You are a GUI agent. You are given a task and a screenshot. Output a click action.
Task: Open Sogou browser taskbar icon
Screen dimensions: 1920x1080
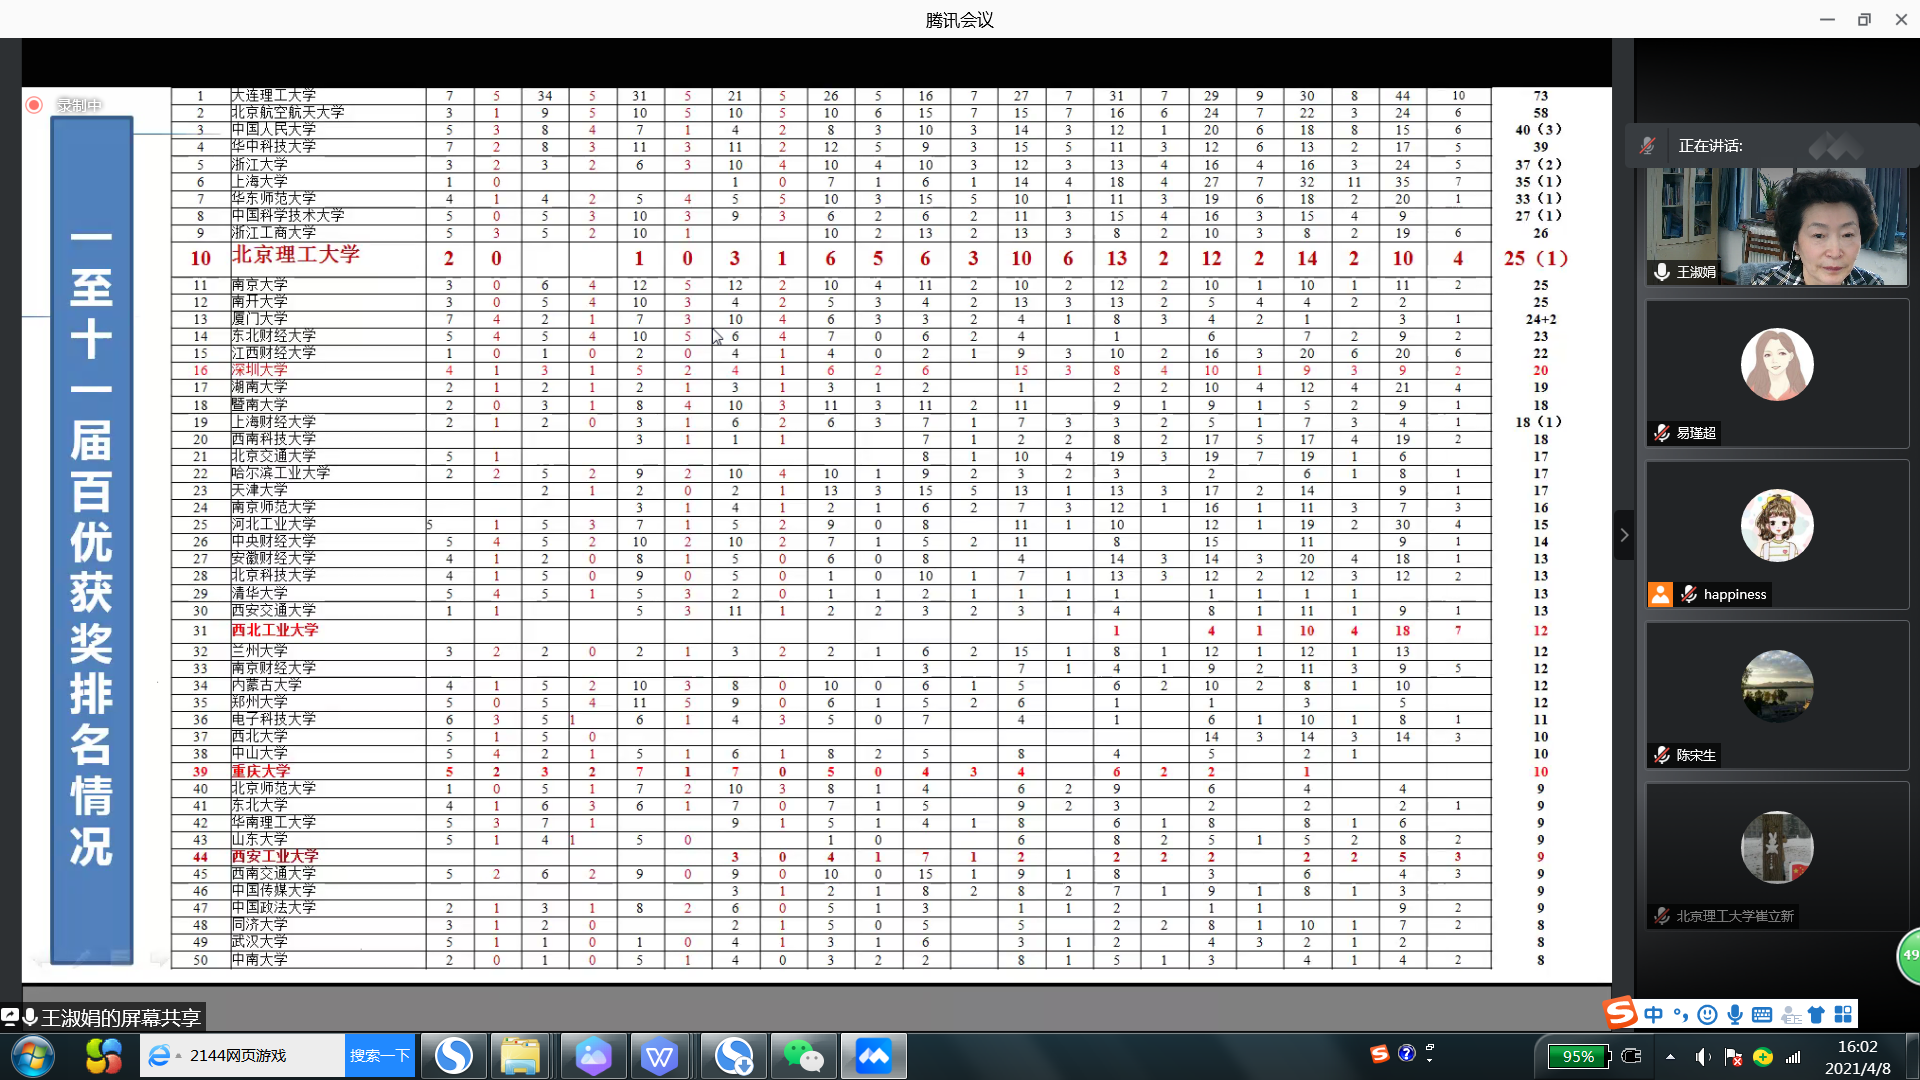click(453, 1056)
